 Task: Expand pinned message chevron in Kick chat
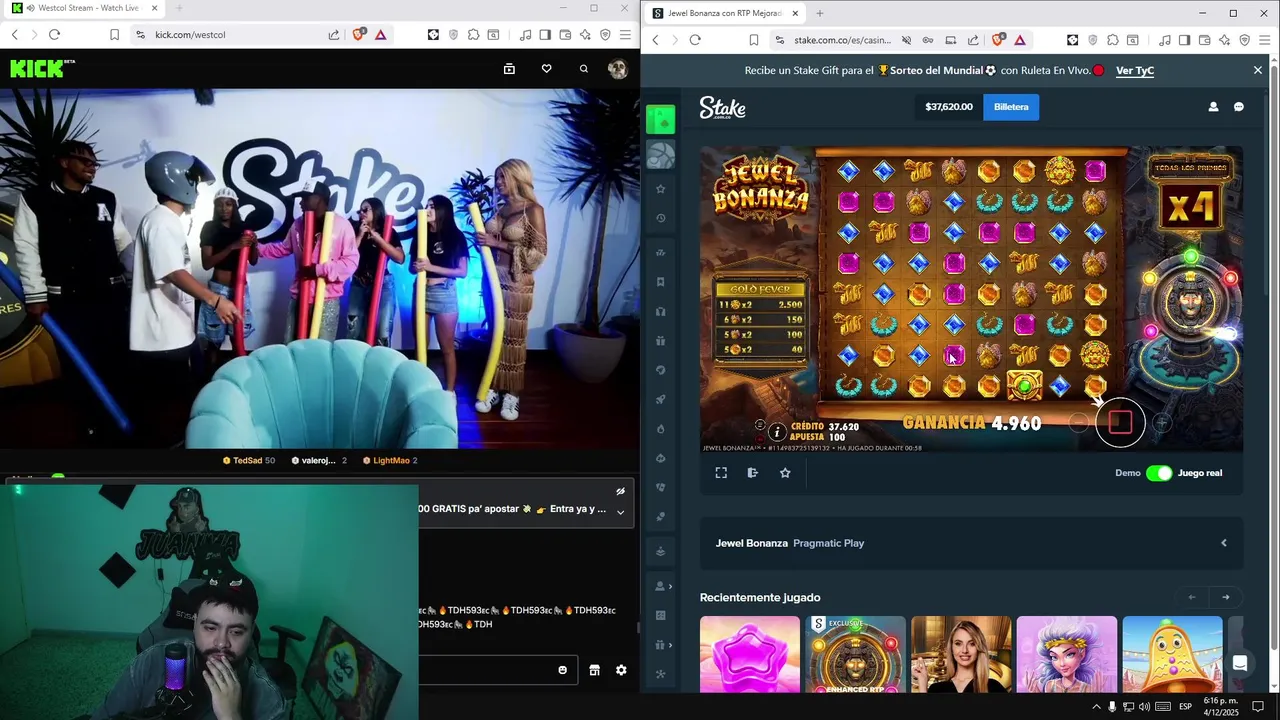[620, 512]
